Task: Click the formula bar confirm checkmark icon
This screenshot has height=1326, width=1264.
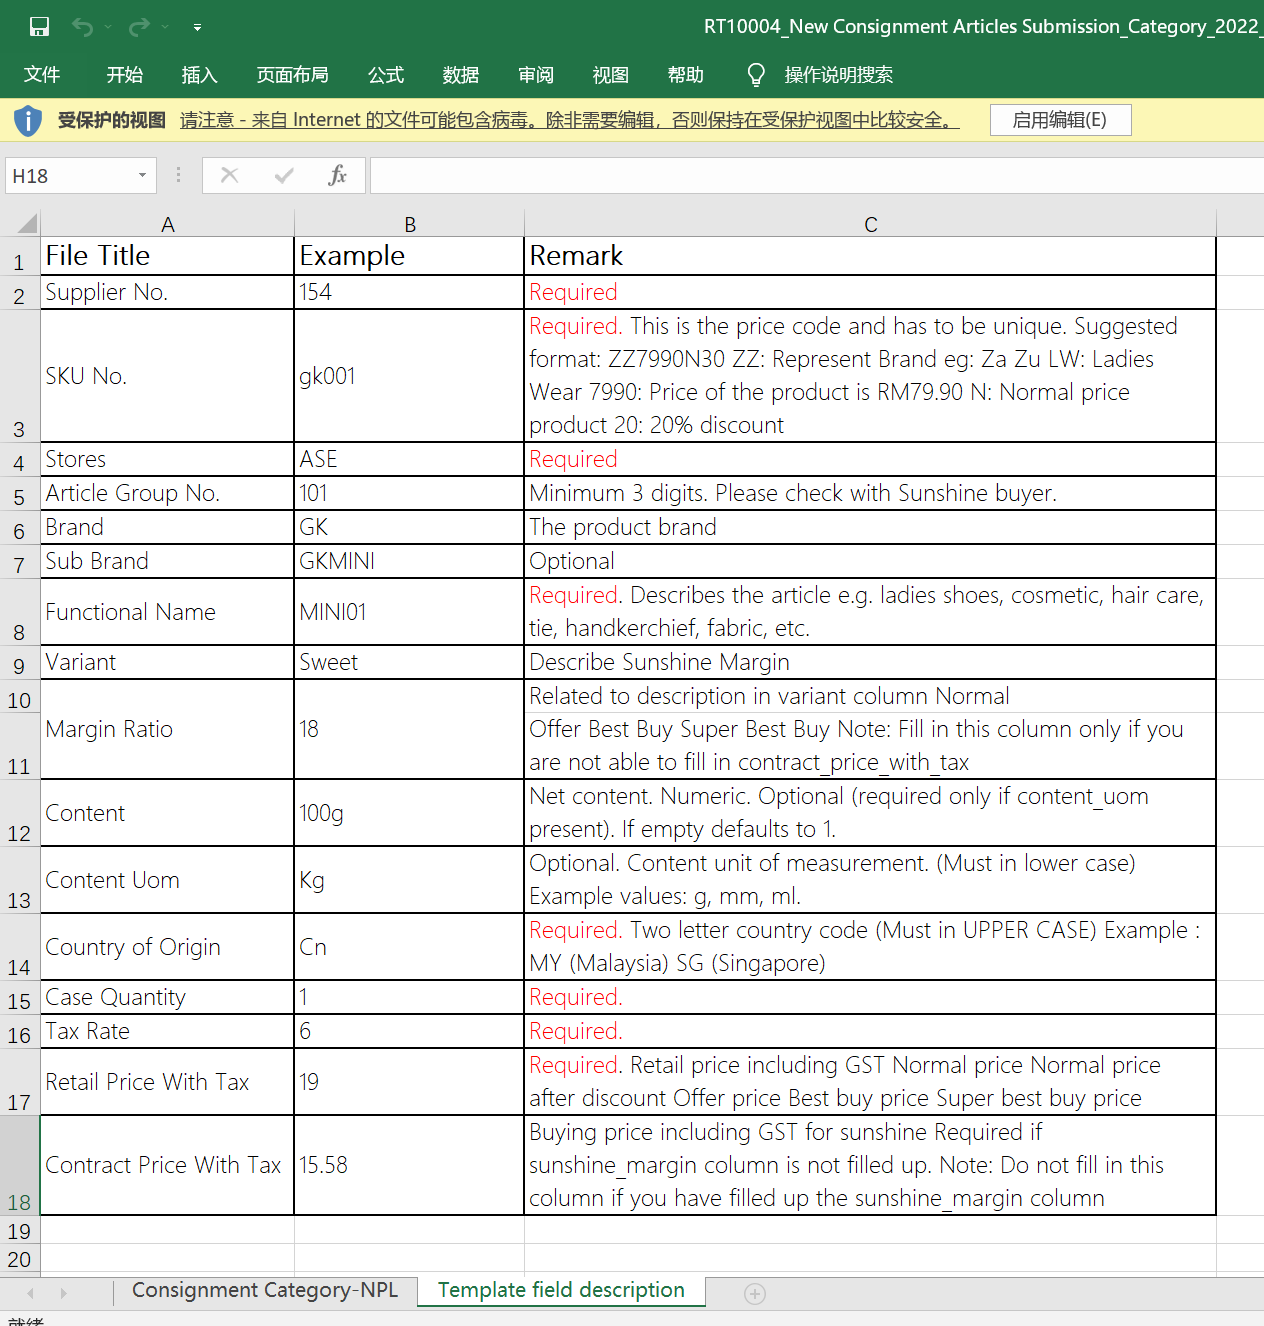Action: tap(284, 176)
